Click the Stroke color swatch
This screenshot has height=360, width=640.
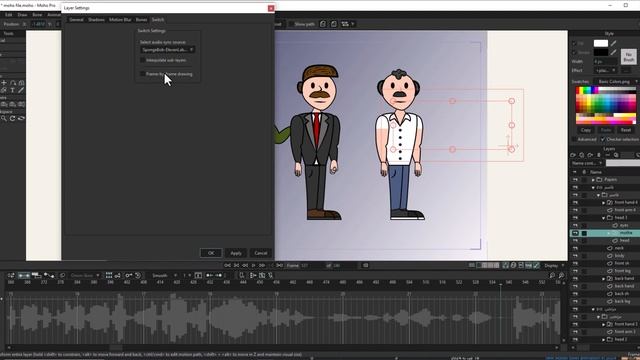tap(601, 52)
